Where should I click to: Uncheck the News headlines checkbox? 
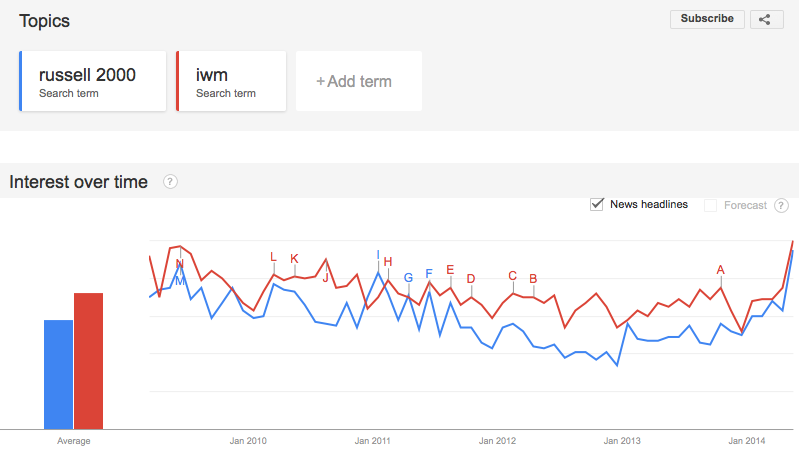597,204
